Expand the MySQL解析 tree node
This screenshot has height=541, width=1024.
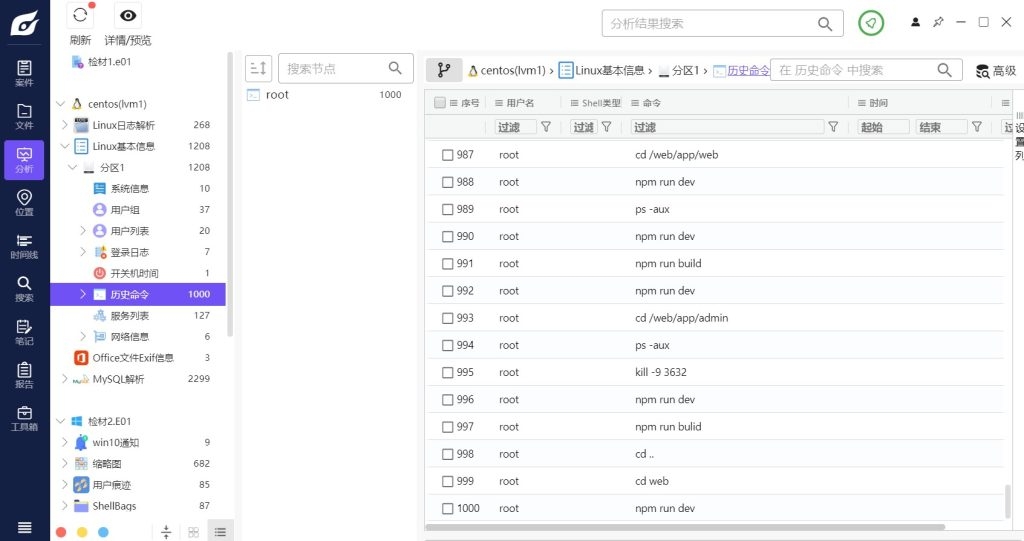[x=65, y=379]
